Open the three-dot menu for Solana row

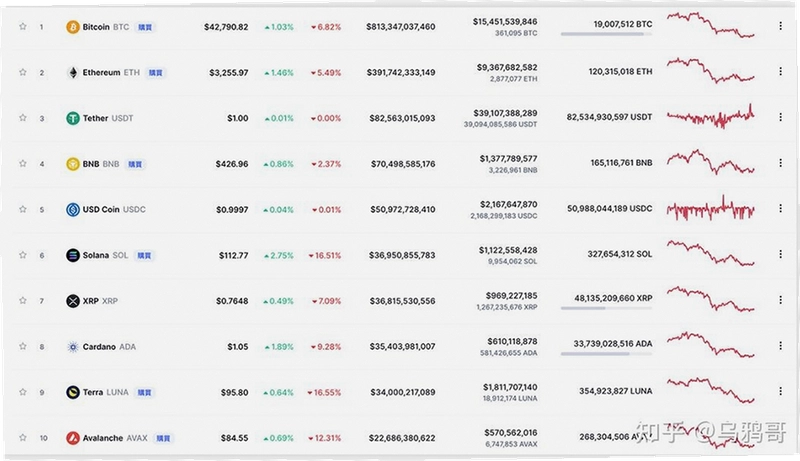(780, 254)
